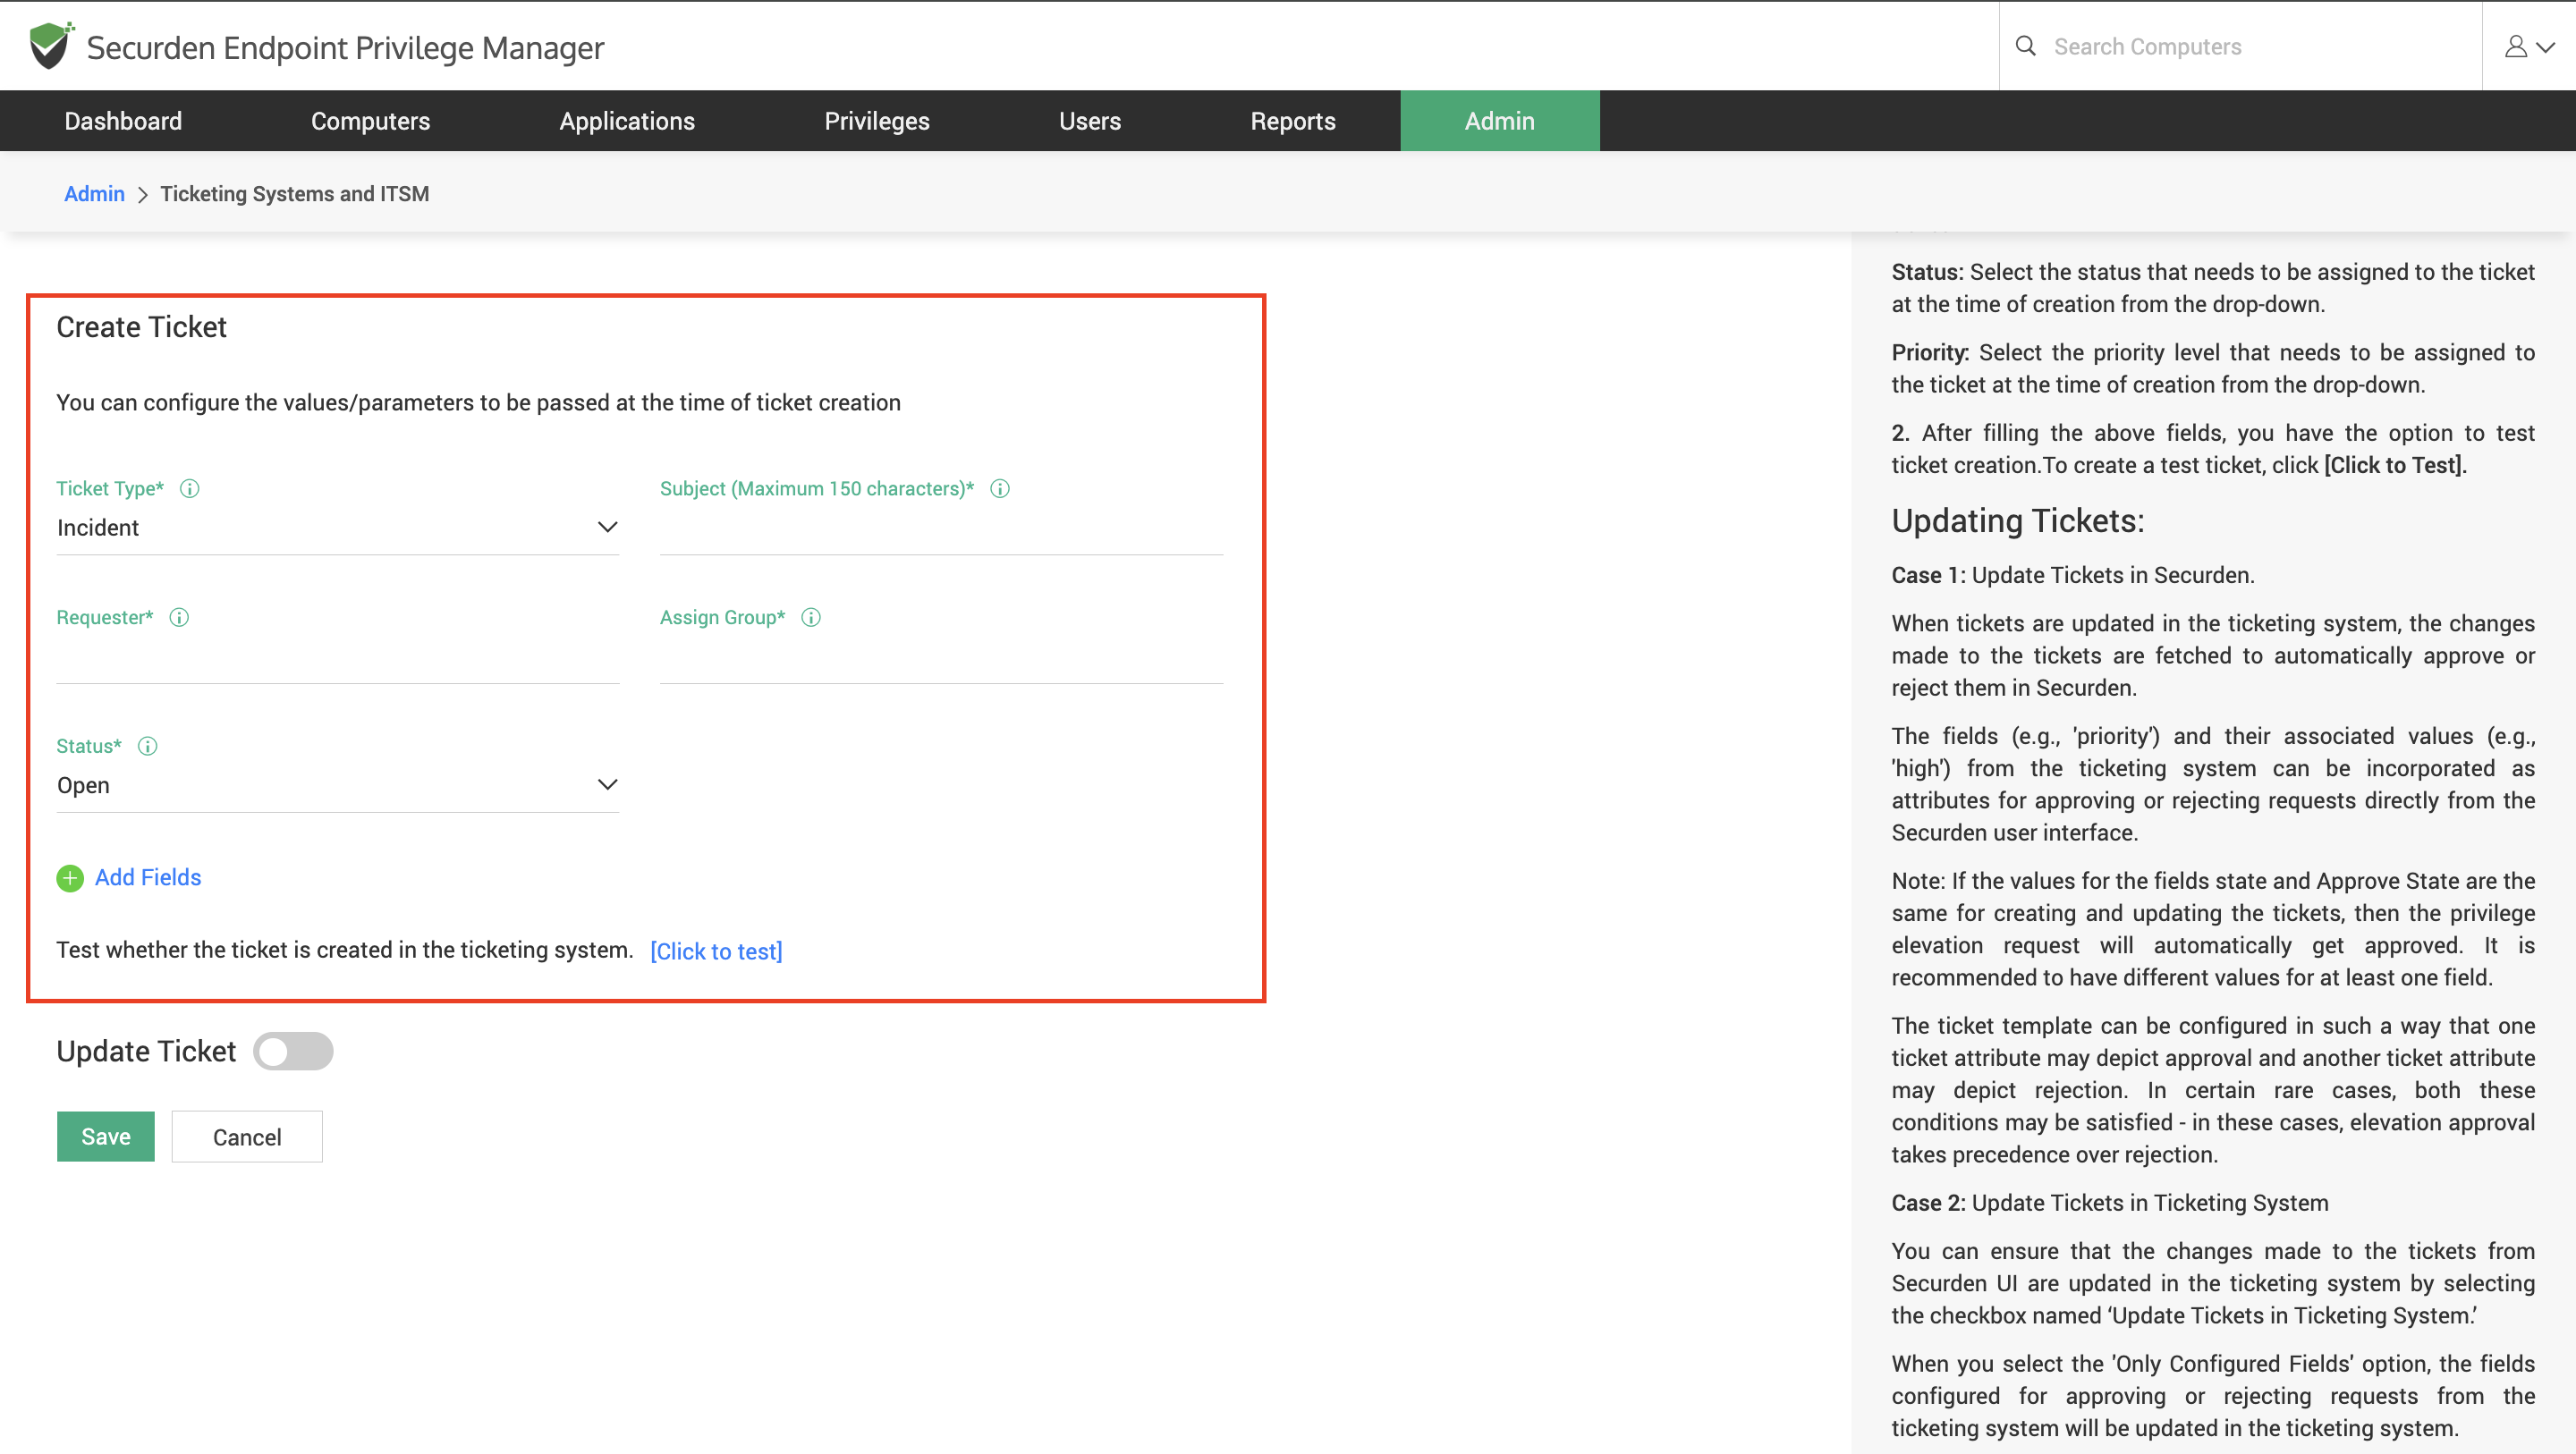
Task: Click info icon next to Requester
Action: [x=179, y=617]
